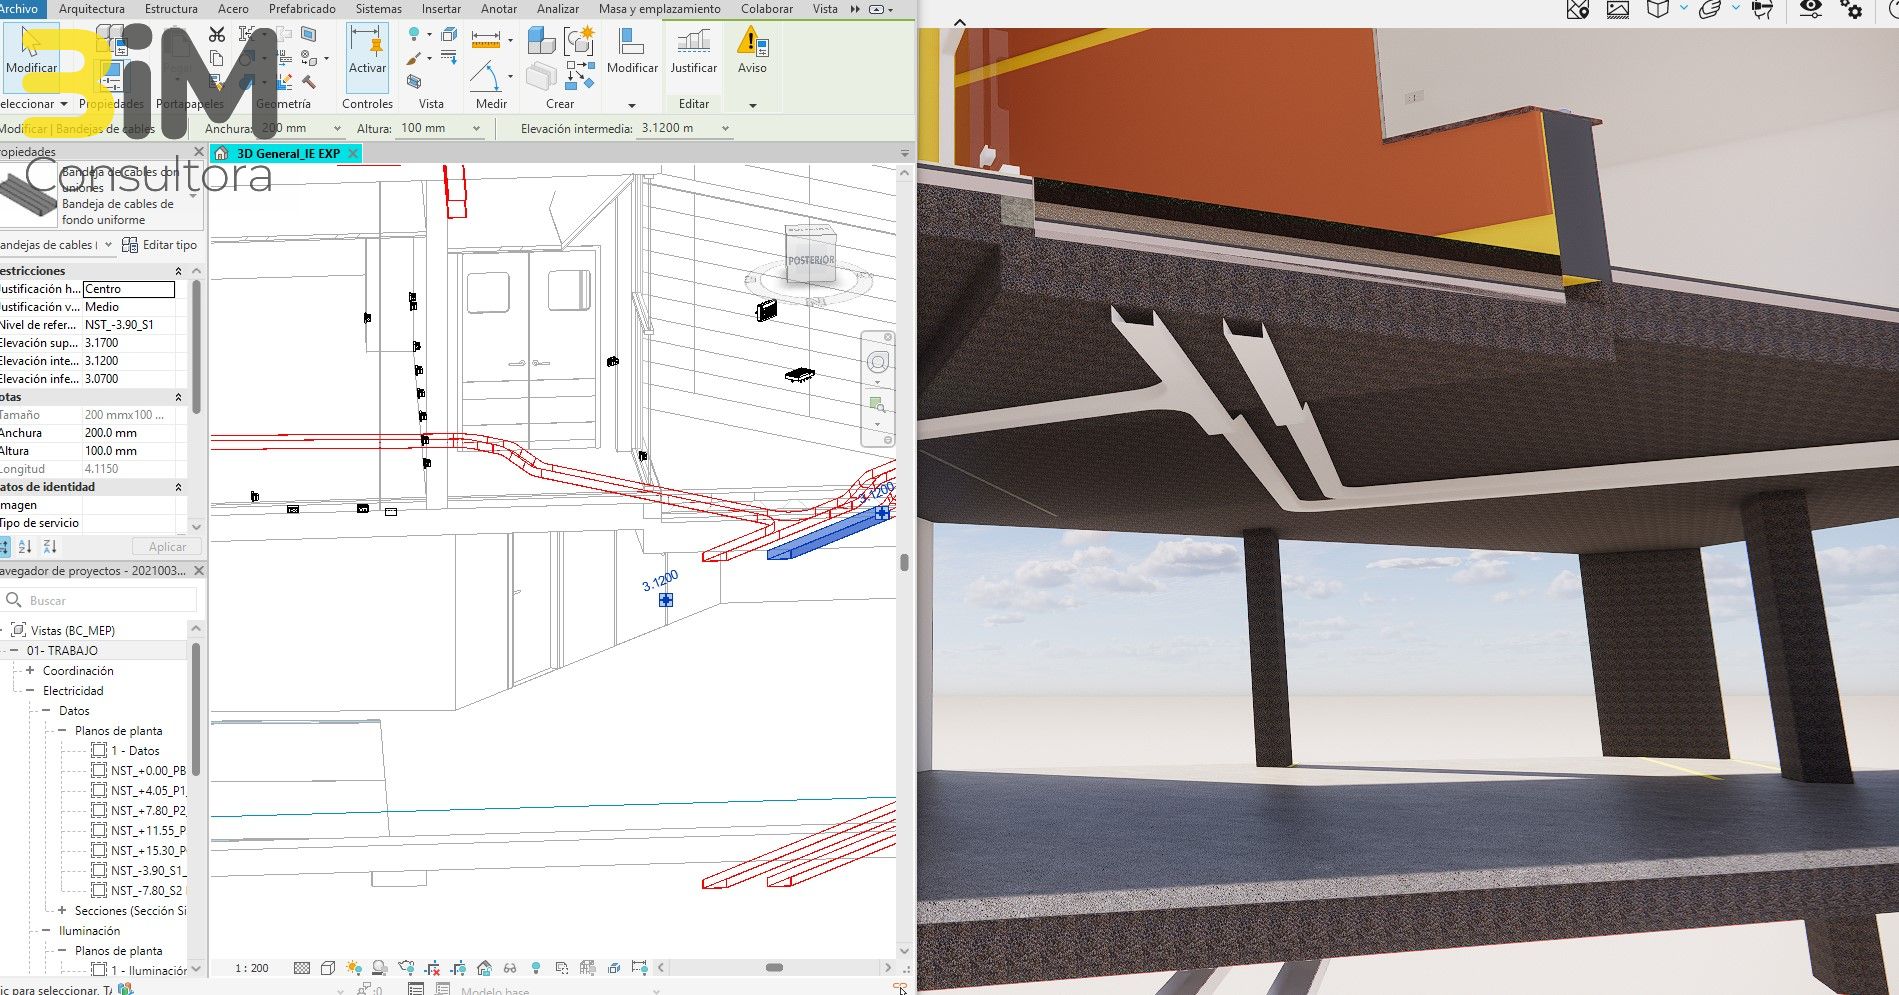Image resolution: width=1899 pixels, height=995 pixels.
Task: Open the Archivo menu
Action: [19, 8]
